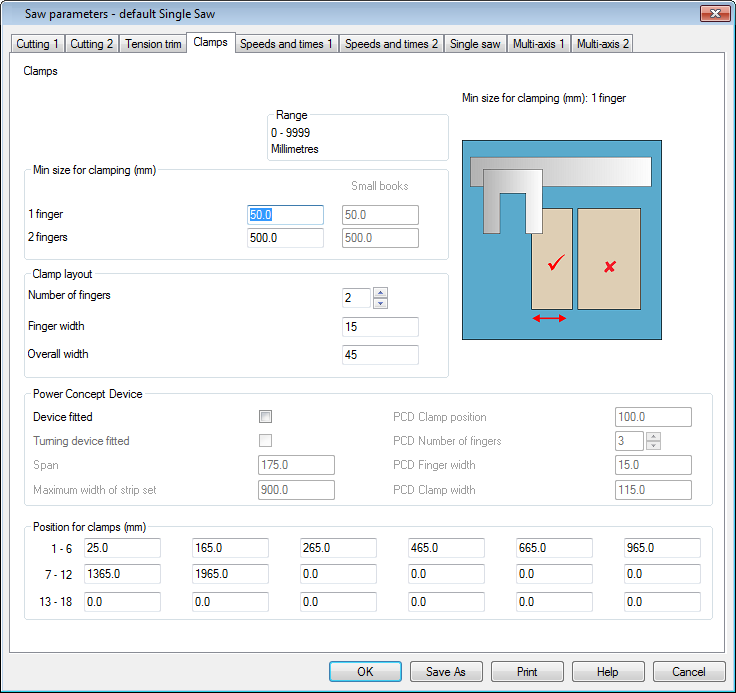736x693 pixels.
Task: Click the red double arrow in diagram
Action: [549, 318]
